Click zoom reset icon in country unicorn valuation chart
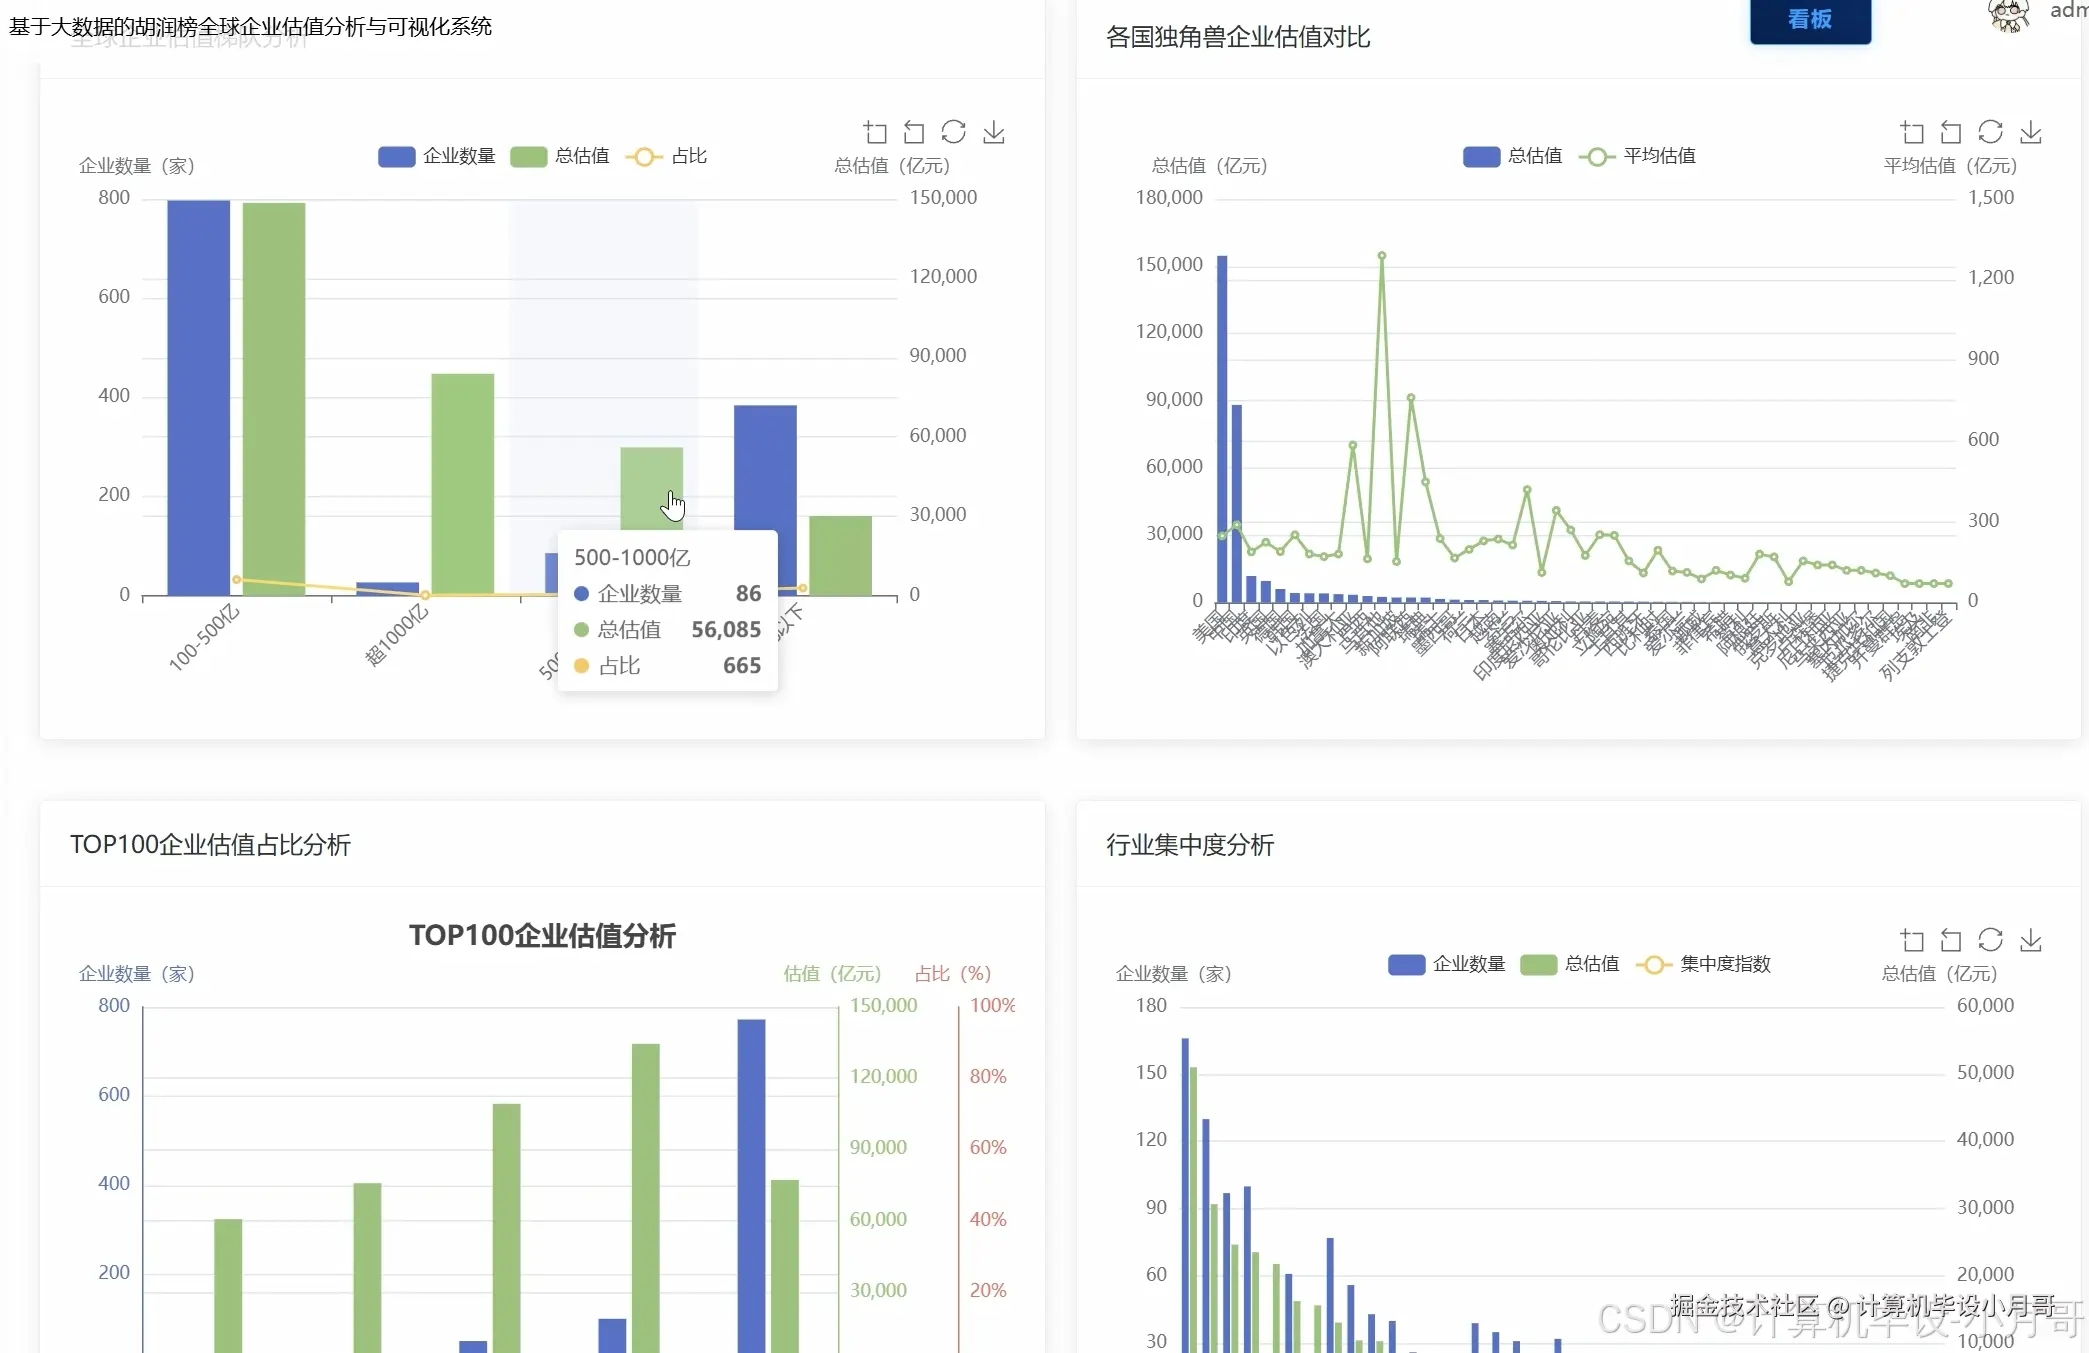This screenshot has width=2089, height=1353. 1951,132
